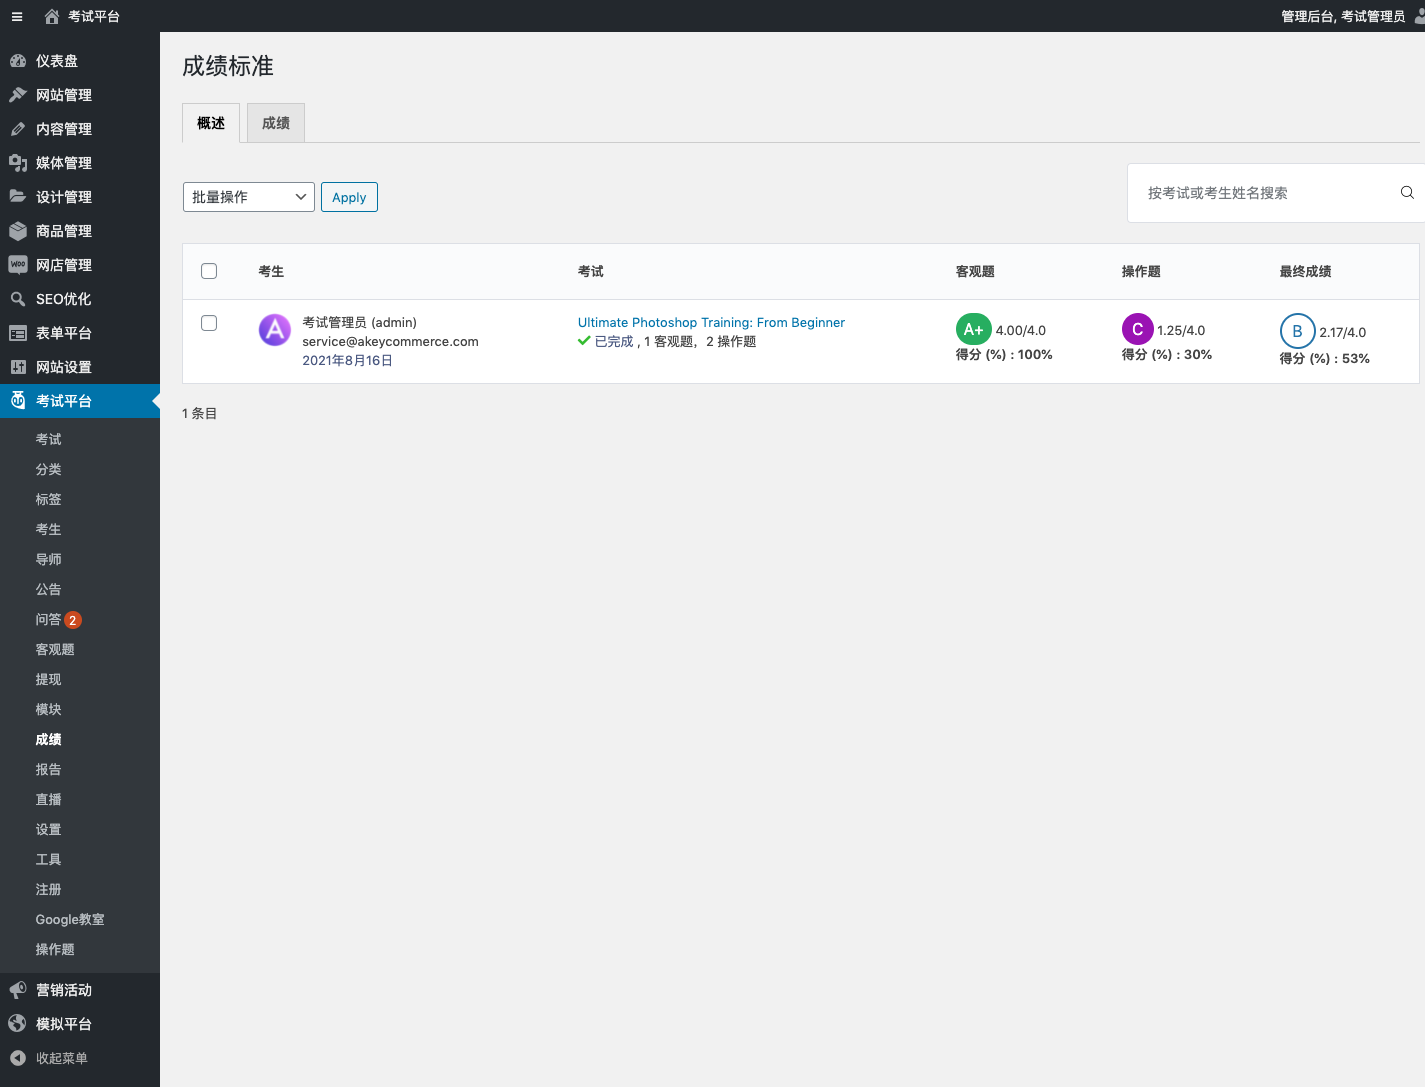Open Google教室 submenu item
Viewport: 1425px width, 1087px height.
[x=70, y=919]
